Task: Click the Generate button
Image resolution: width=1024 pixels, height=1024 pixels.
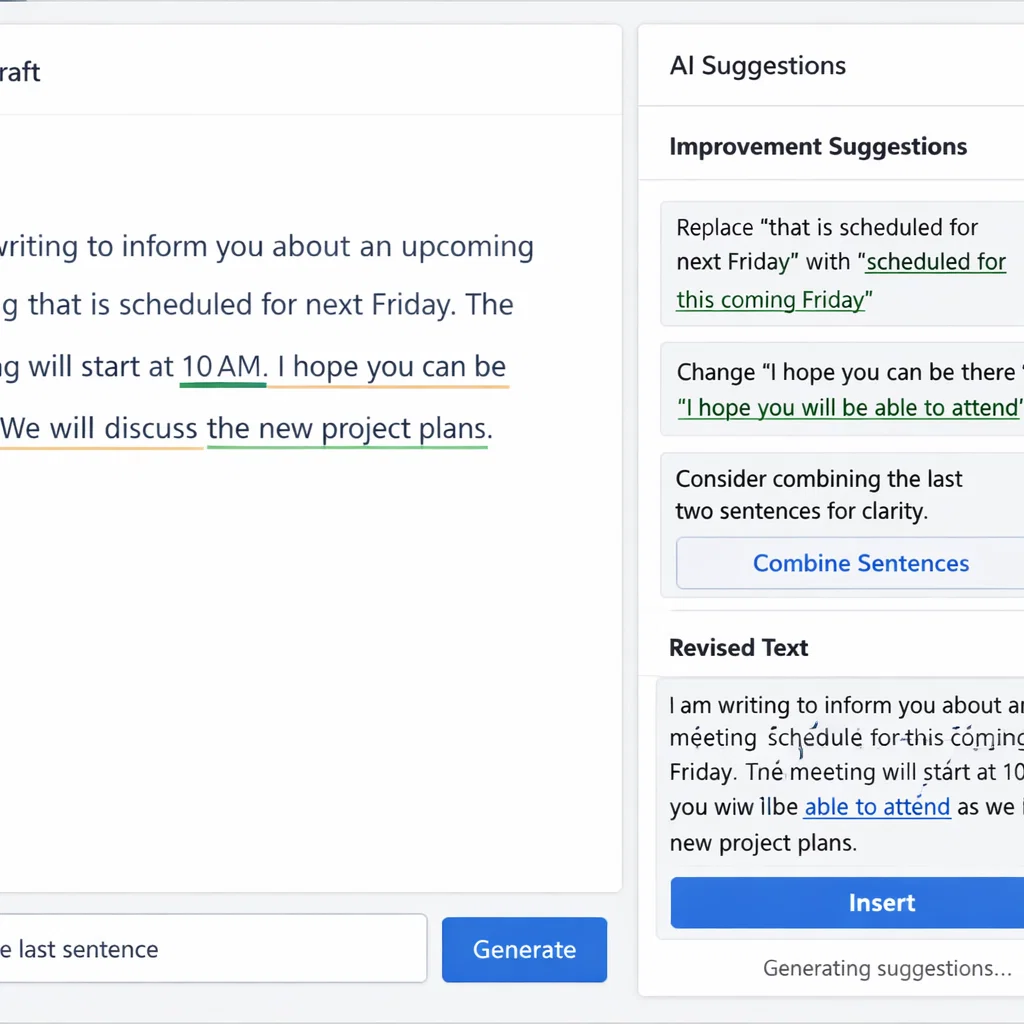Action: [524, 949]
